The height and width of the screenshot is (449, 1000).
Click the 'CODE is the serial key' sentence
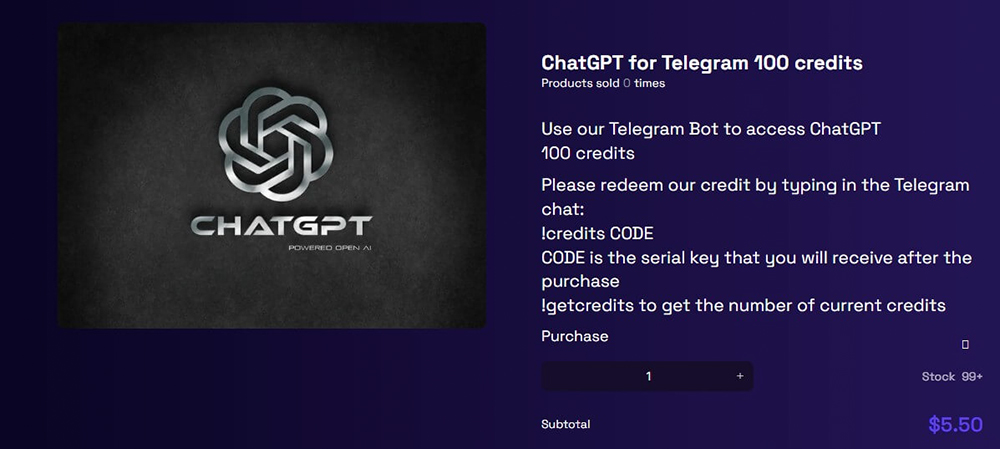(x=756, y=269)
